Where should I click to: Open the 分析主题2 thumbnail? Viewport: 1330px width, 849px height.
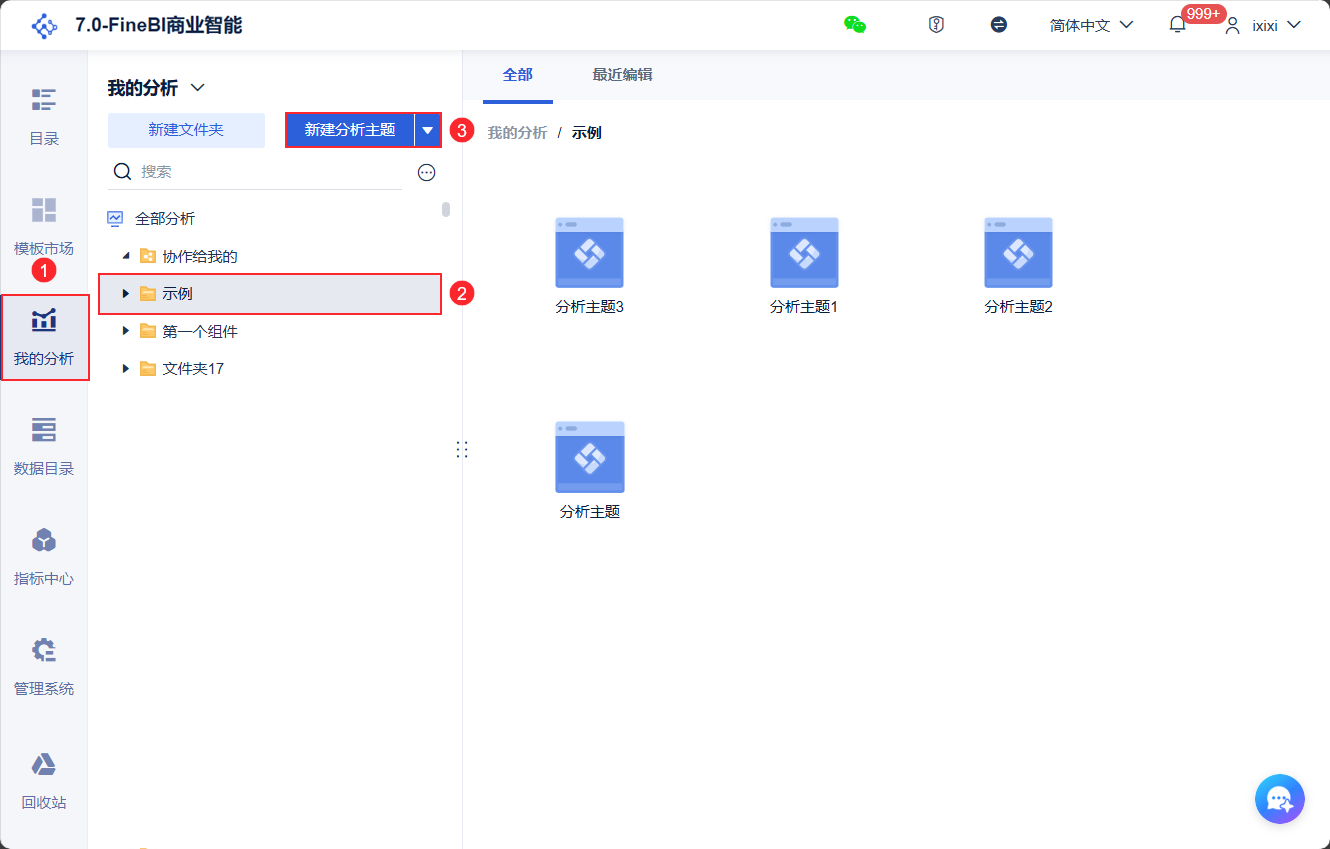(1018, 253)
